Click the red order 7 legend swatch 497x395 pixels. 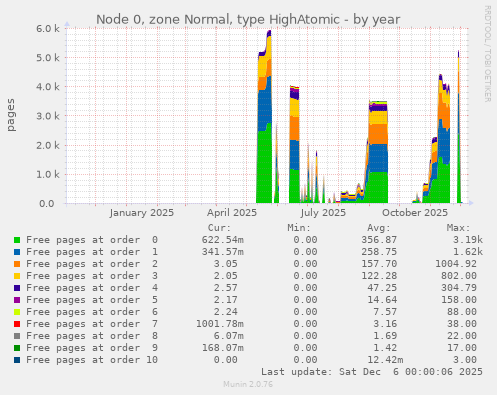click(x=17, y=324)
